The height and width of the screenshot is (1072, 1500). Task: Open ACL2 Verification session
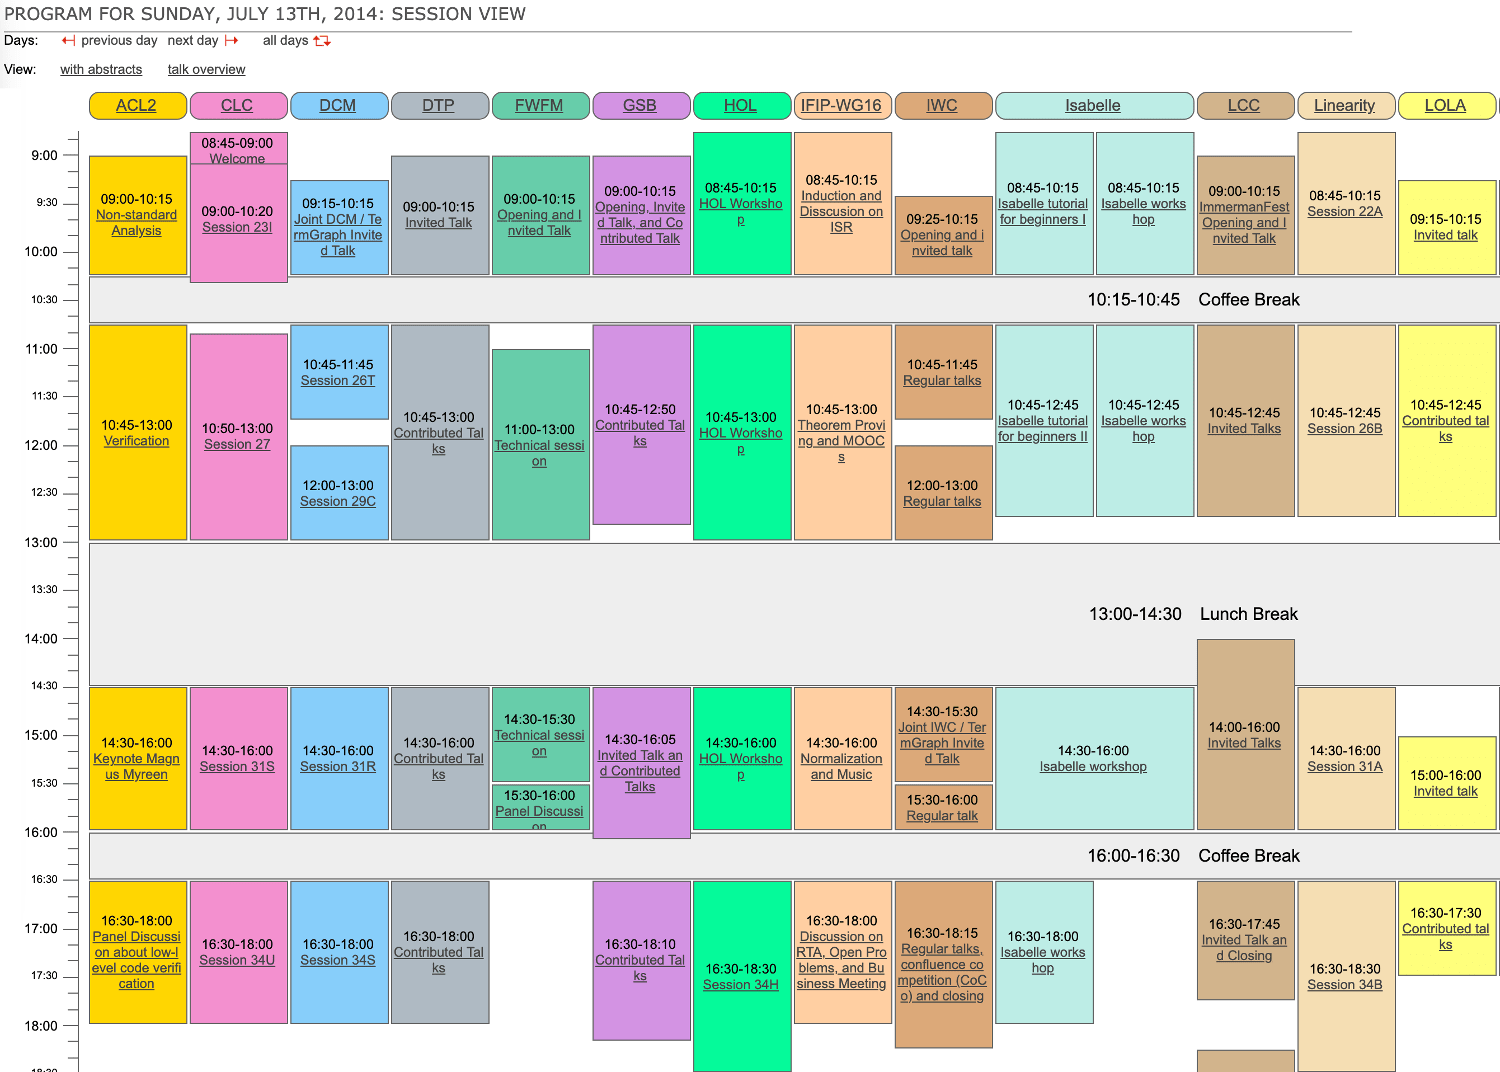point(137,441)
